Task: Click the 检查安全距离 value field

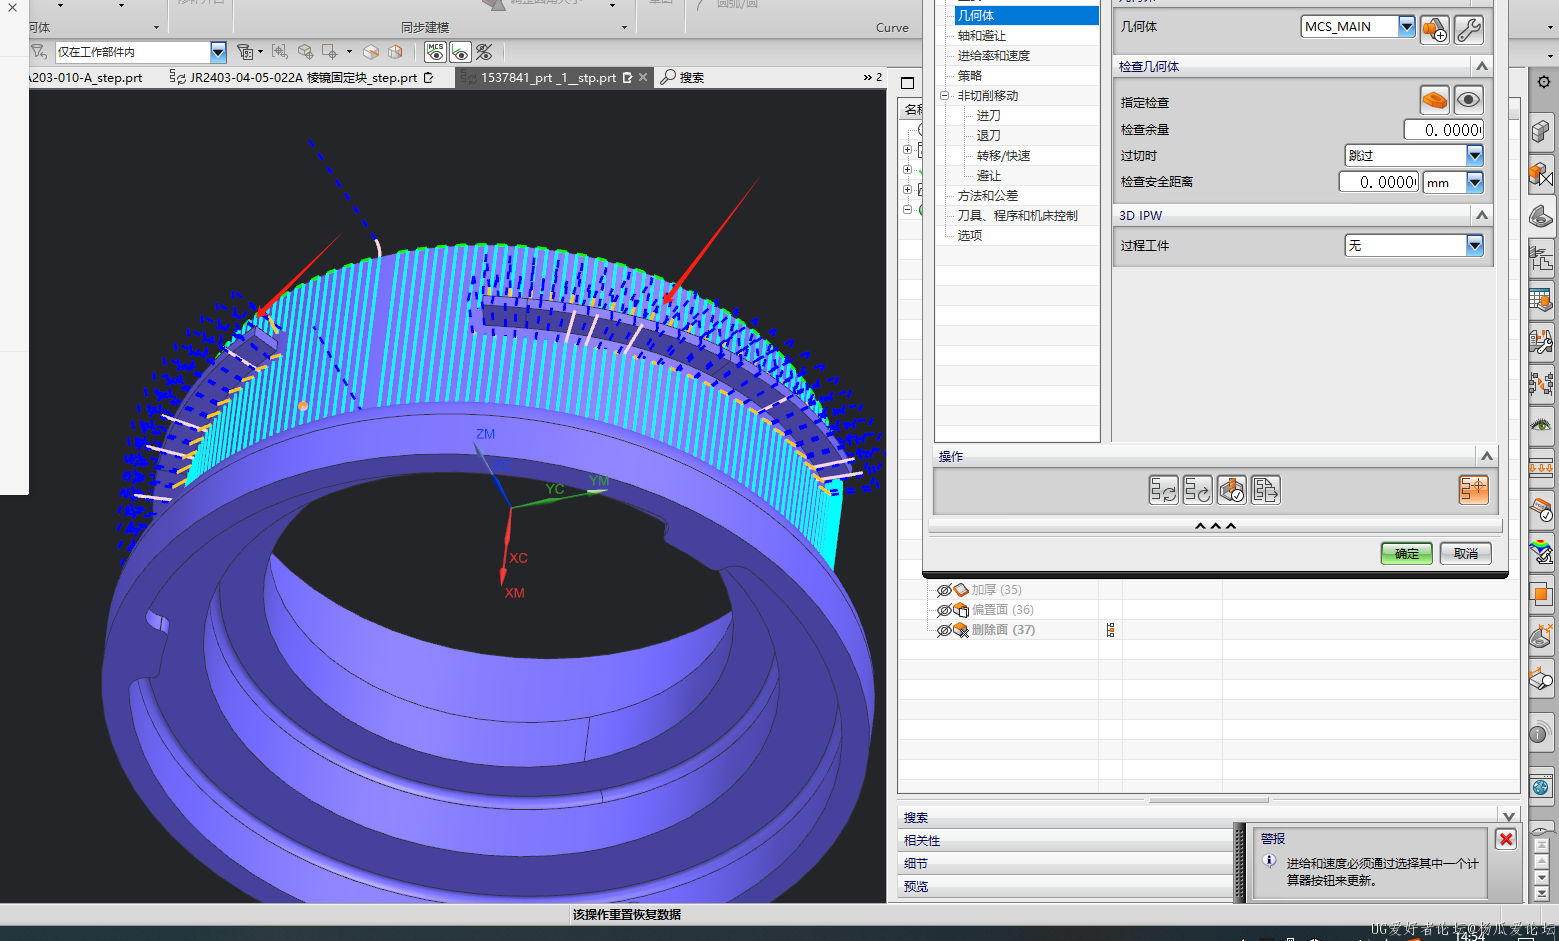Action: coord(1379,182)
